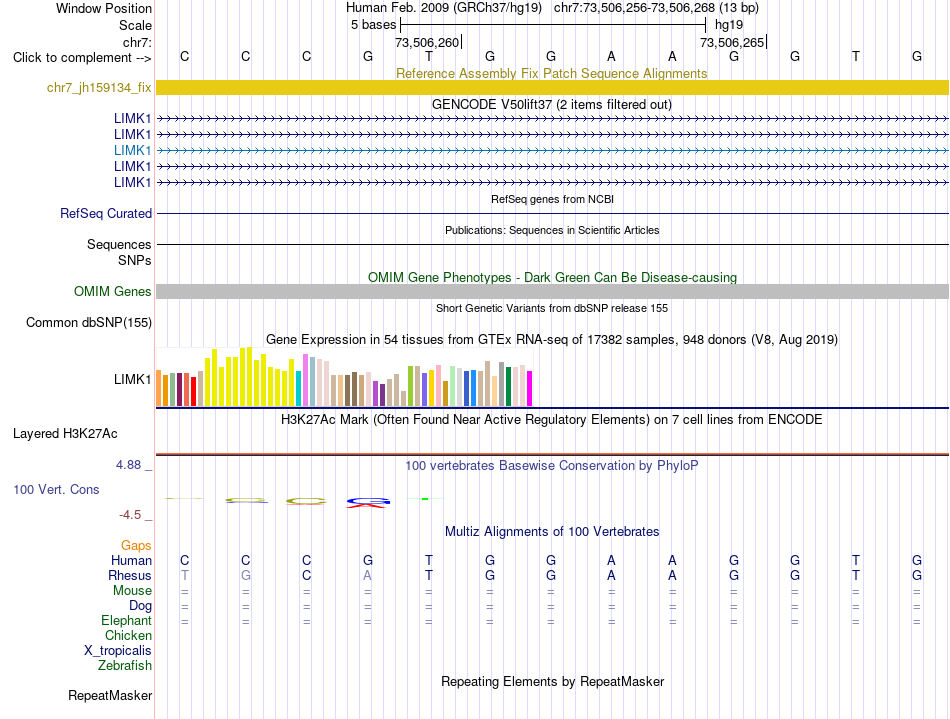
Task: Open the RefSeq genes from NCBI title
Action: (x=552, y=199)
